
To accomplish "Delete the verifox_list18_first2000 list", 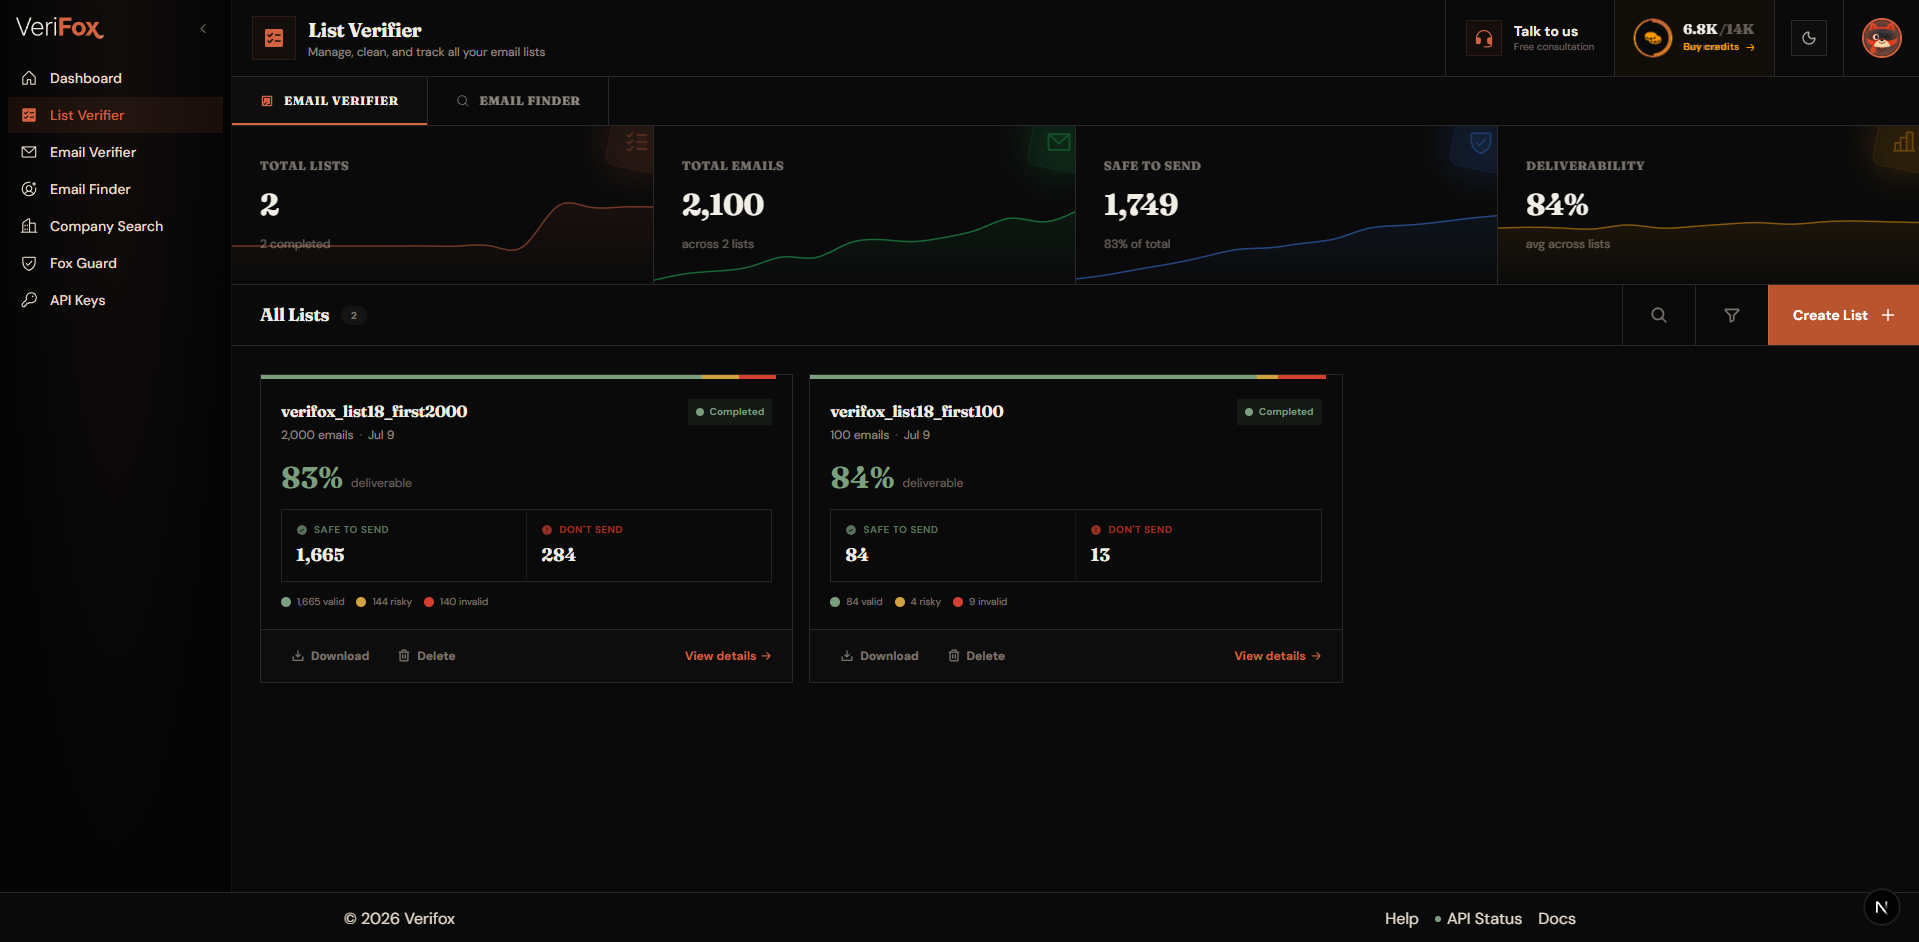I will pos(427,656).
